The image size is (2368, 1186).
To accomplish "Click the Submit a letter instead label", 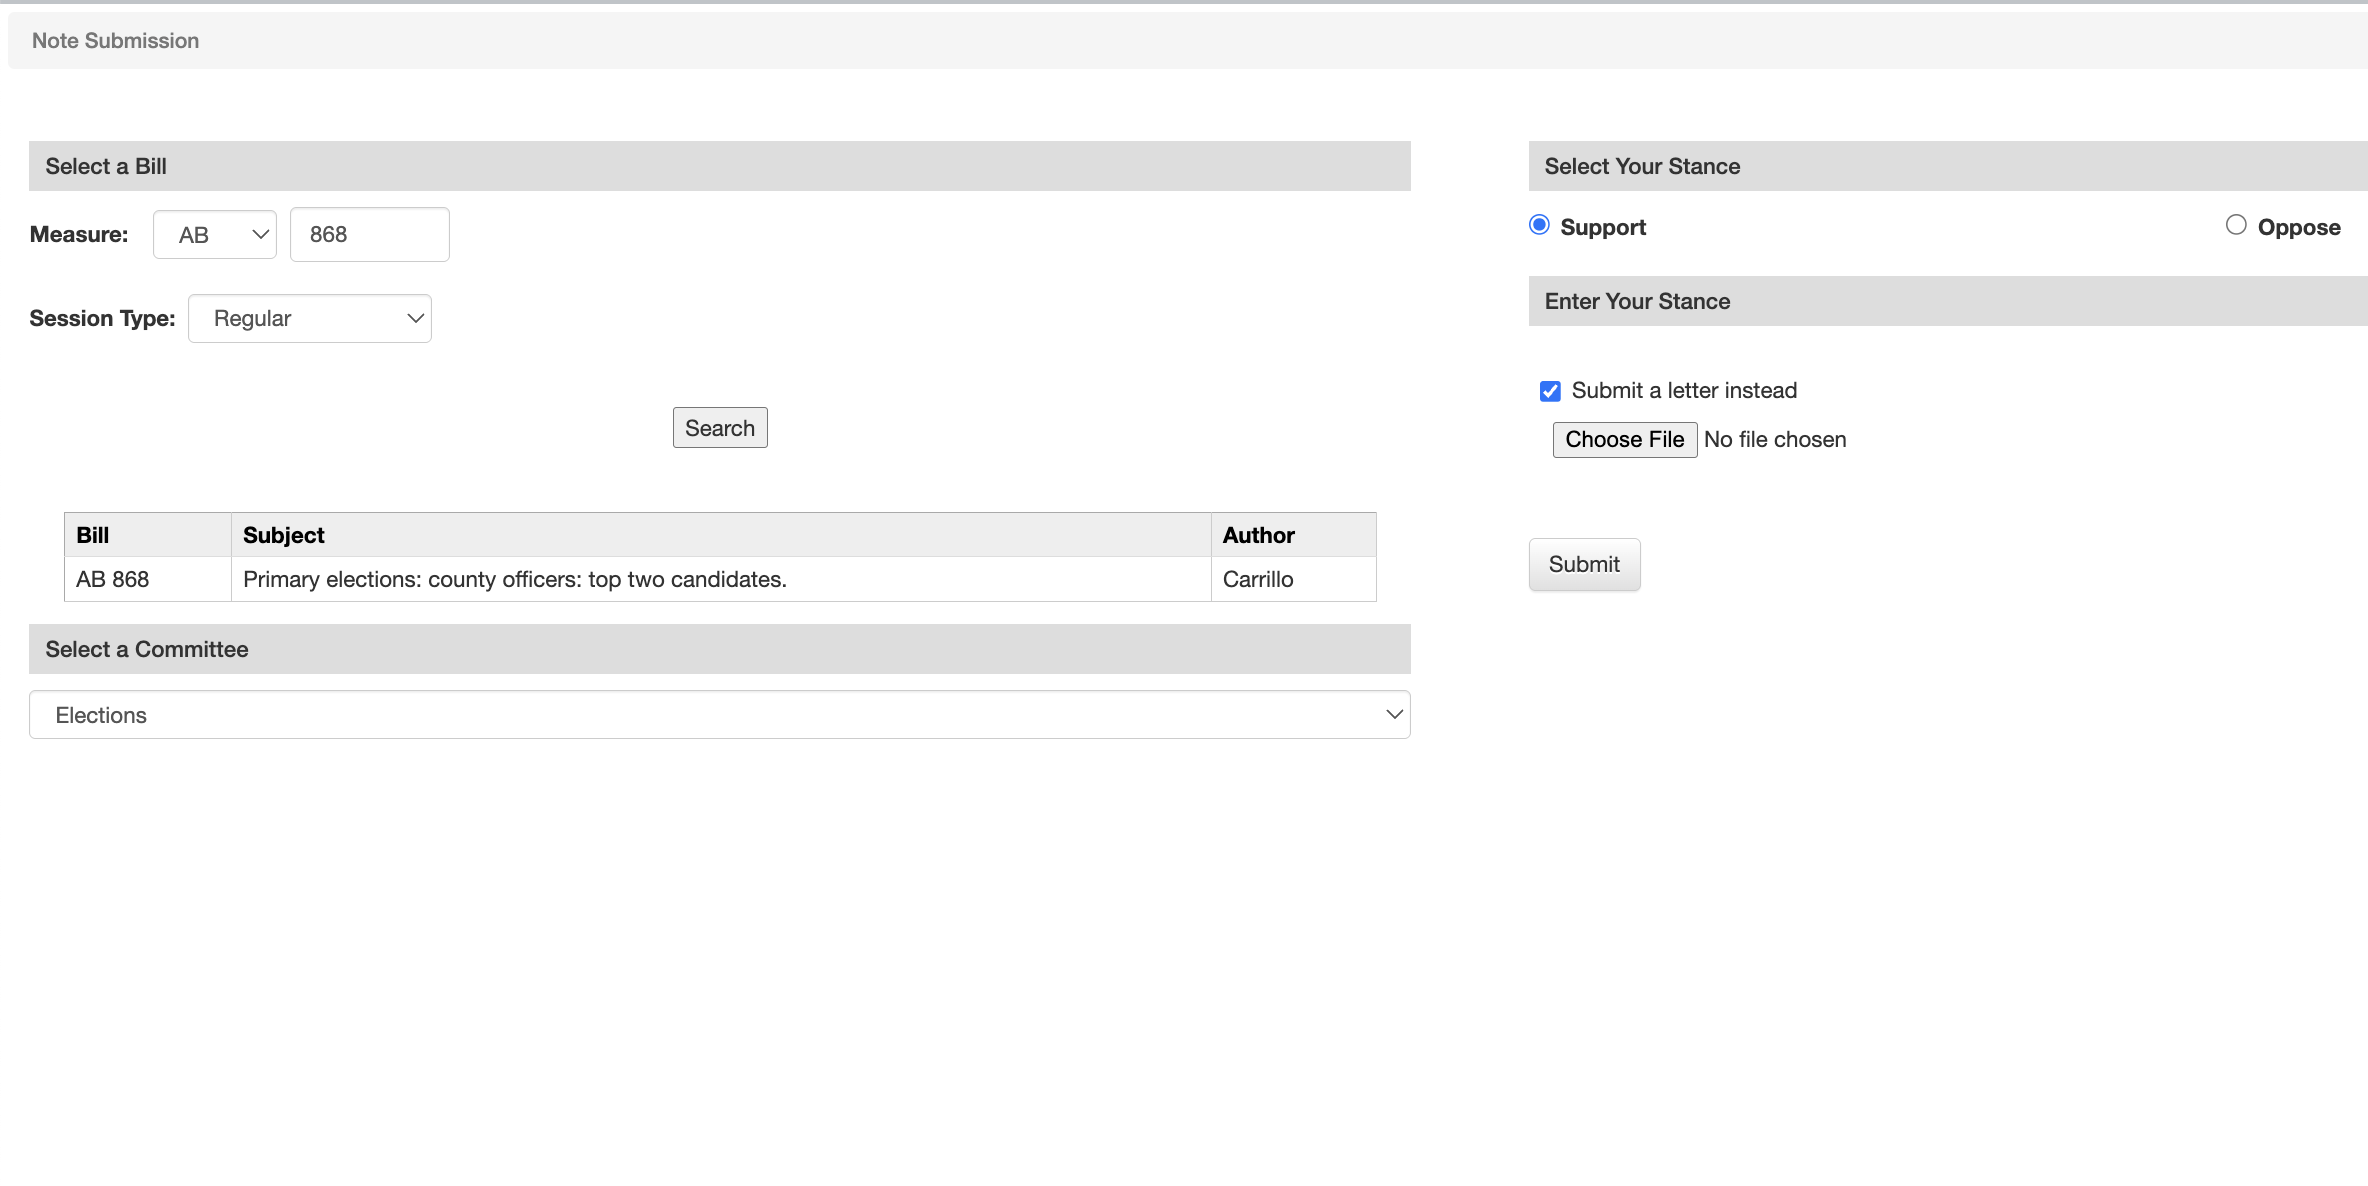I will pos(1684,391).
